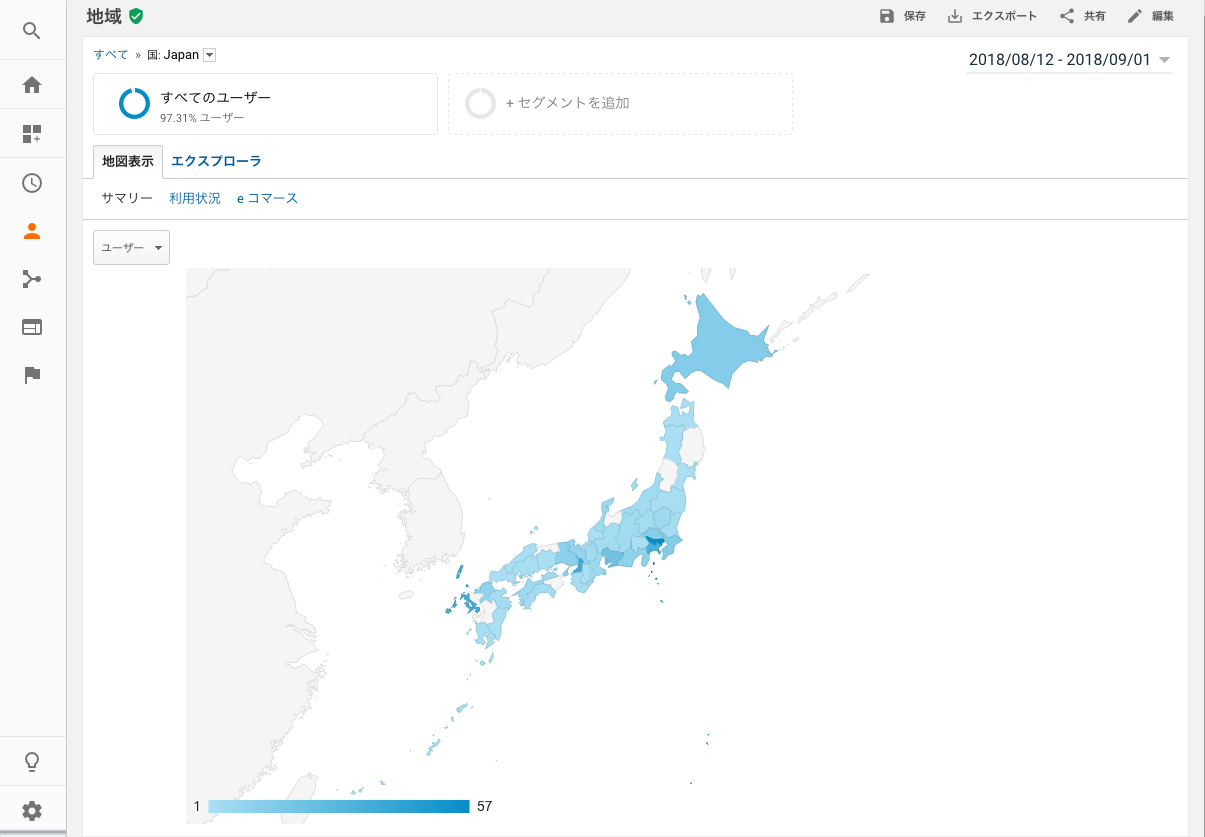Viewport: 1205px width, 837px height.
Task: Open the Home icon in sidebar
Action: coord(32,85)
